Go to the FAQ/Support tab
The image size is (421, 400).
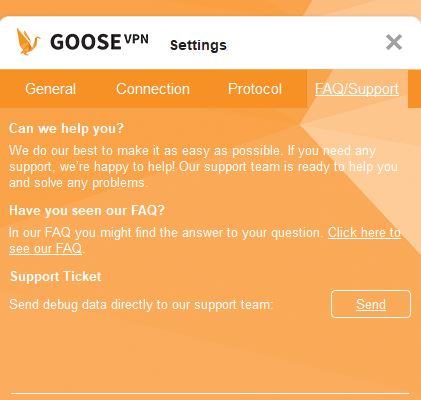357,89
